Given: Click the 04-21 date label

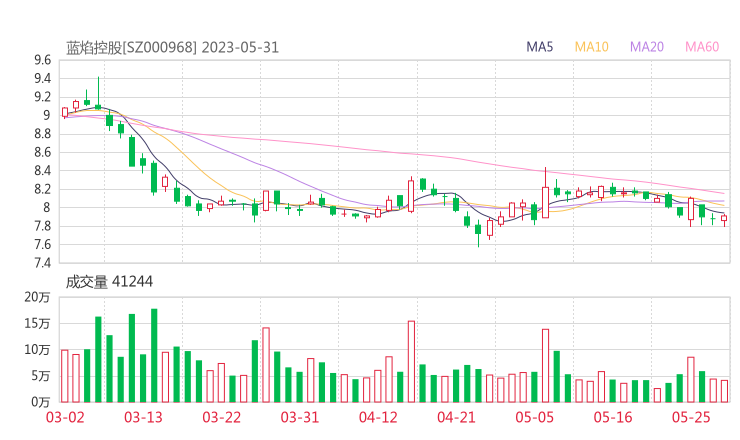Looking at the screenshot, I should coord(456,417).
